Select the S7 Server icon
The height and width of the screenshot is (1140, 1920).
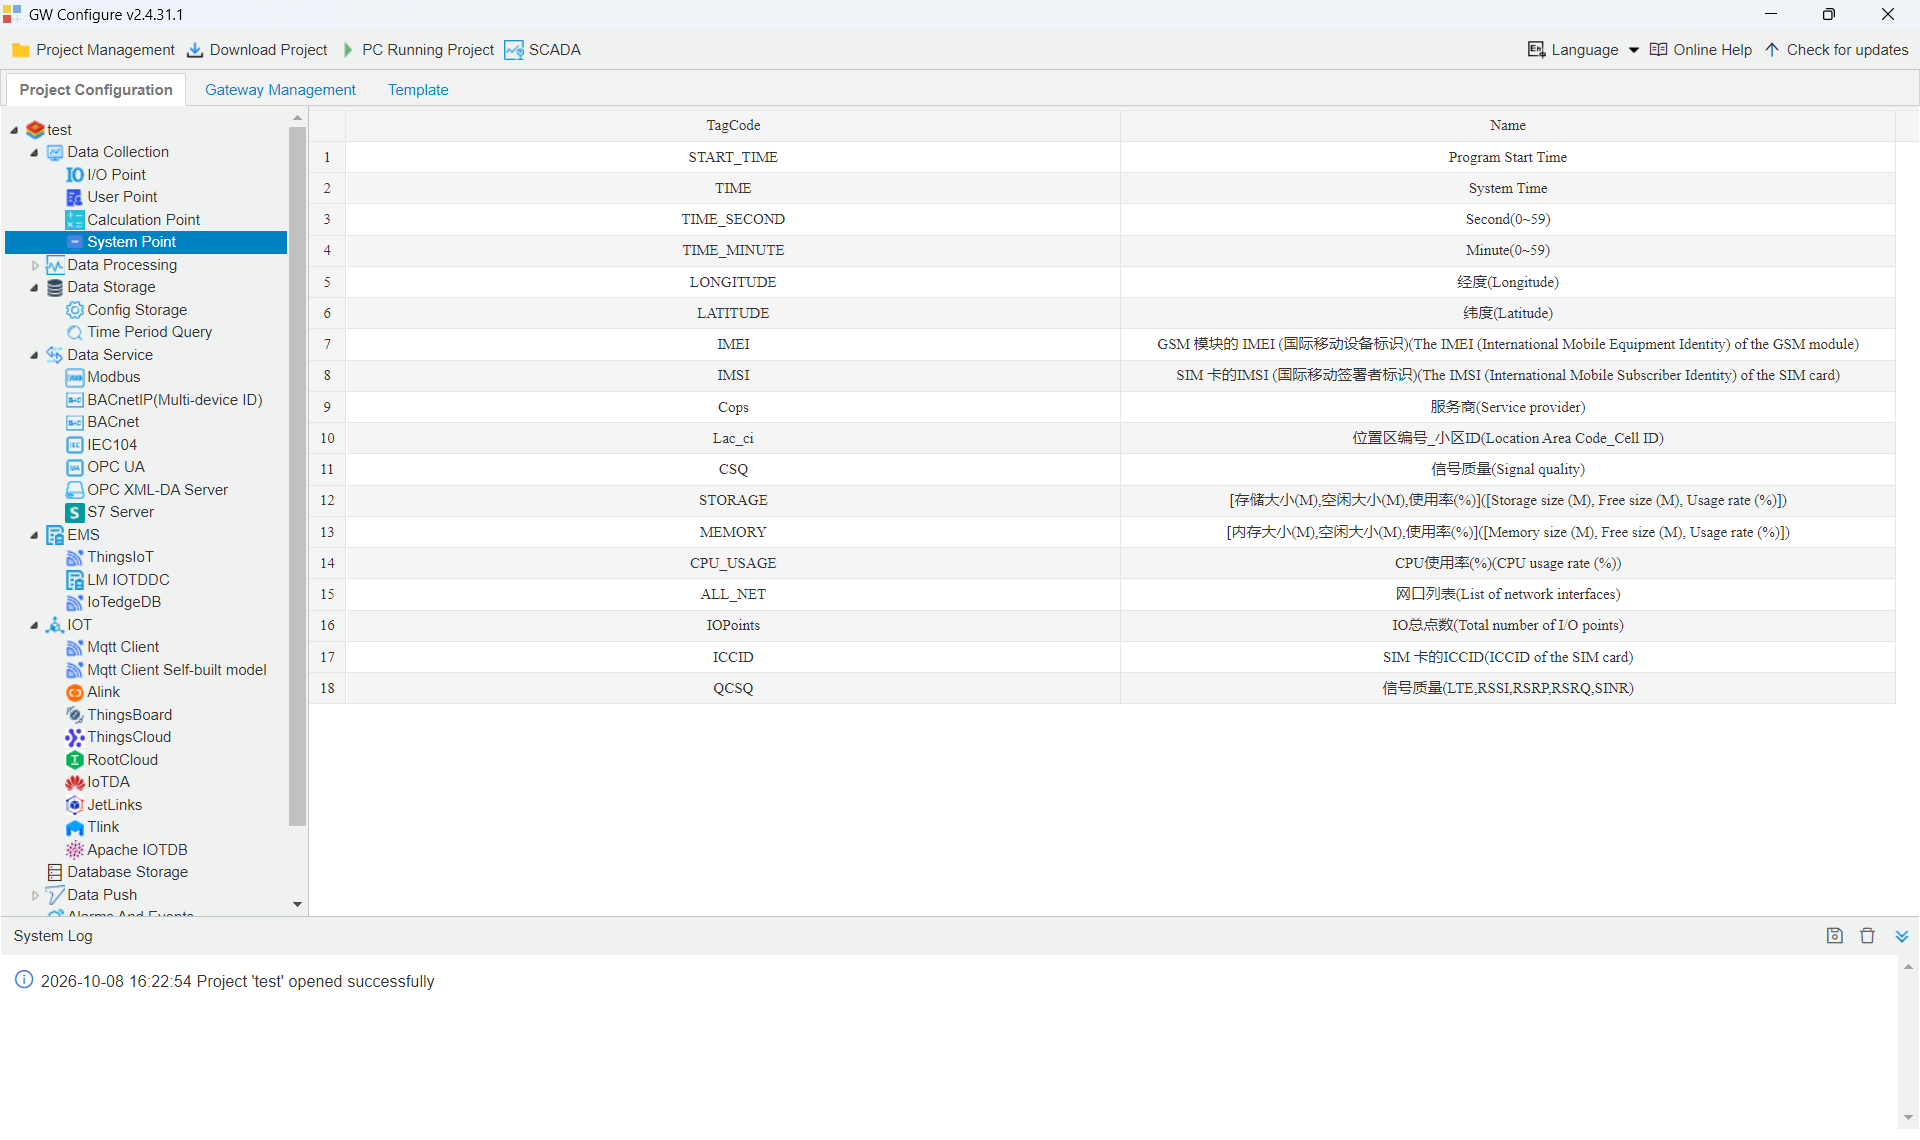click(x=75, y=512)
